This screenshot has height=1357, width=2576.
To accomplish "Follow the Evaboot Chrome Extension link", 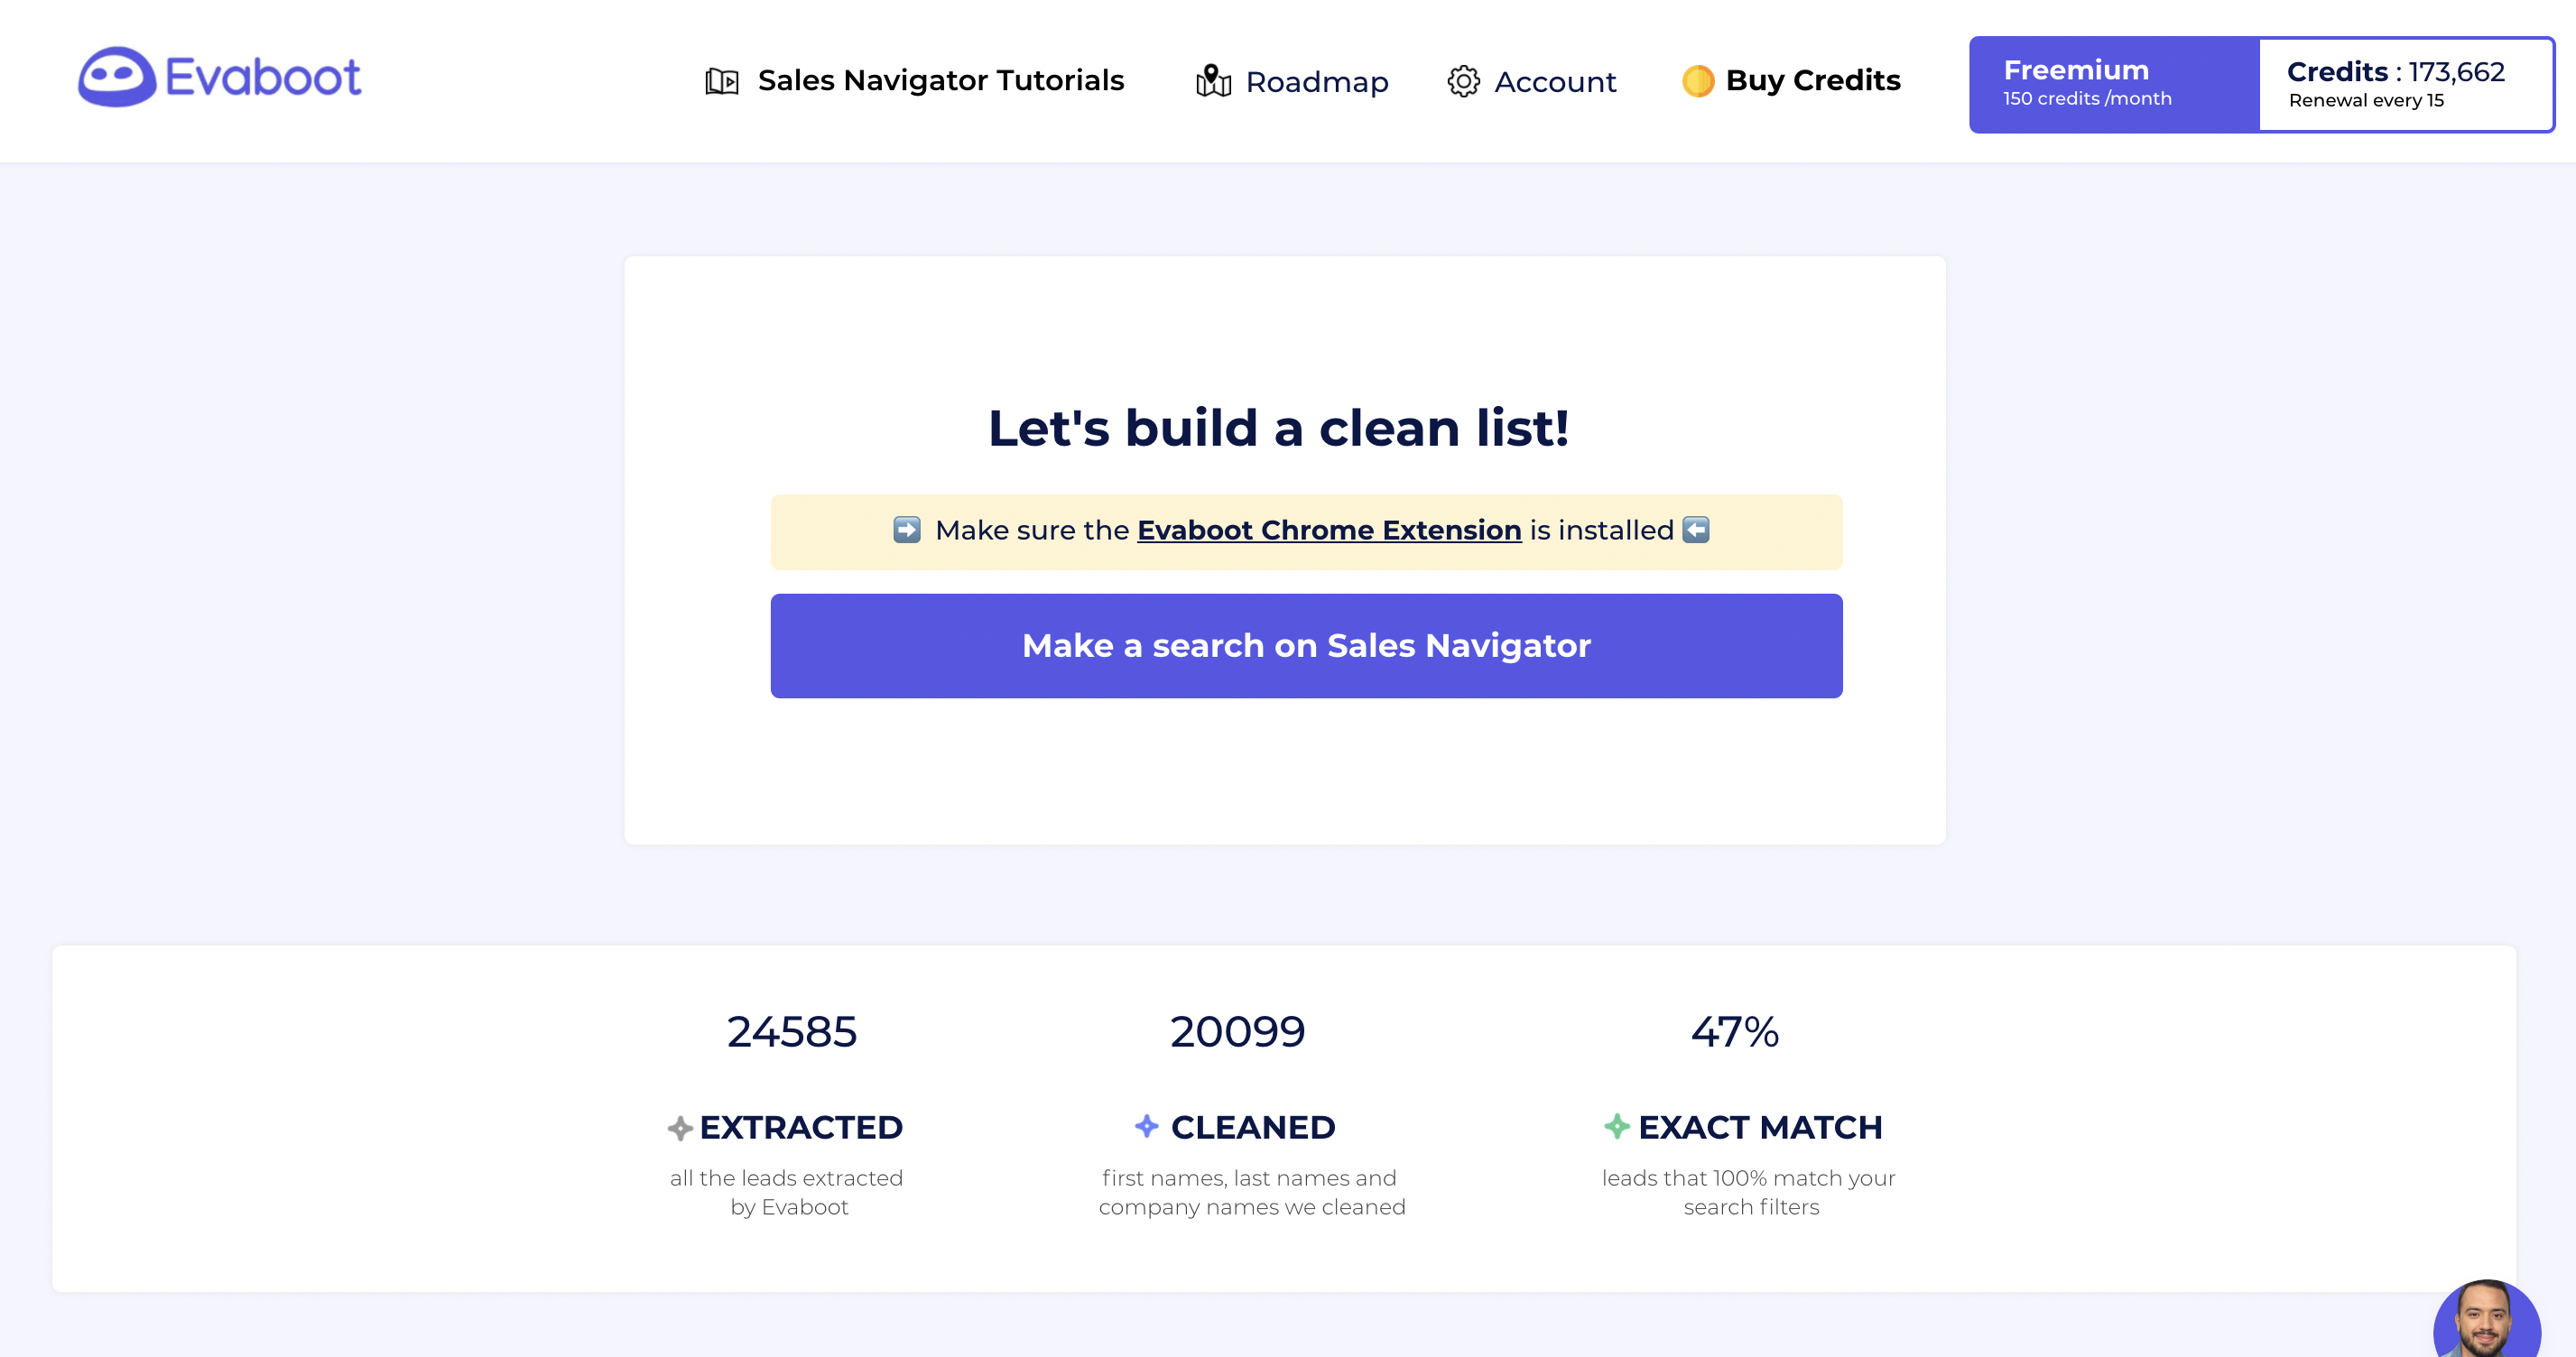I will pos(1328,530).
